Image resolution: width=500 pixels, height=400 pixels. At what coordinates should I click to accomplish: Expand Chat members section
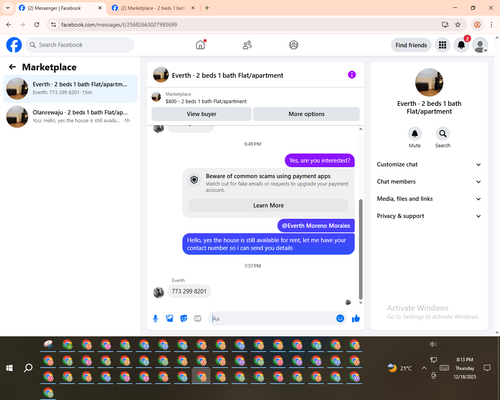pos(429,182)
